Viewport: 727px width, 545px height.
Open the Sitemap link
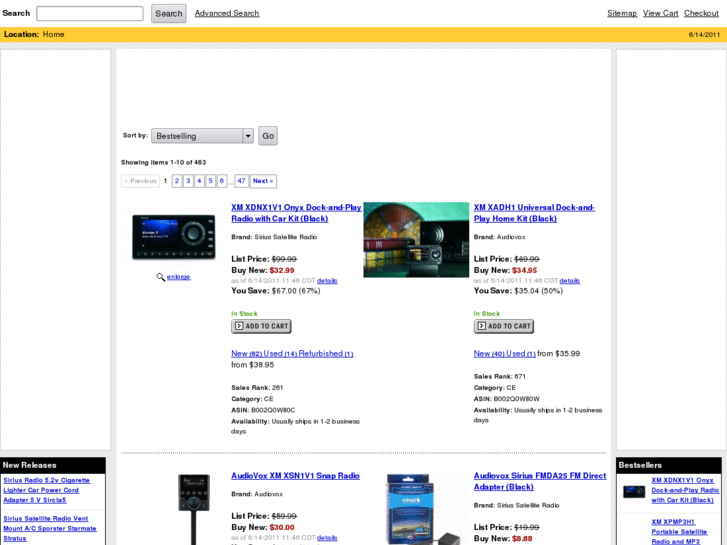(622, 13)
